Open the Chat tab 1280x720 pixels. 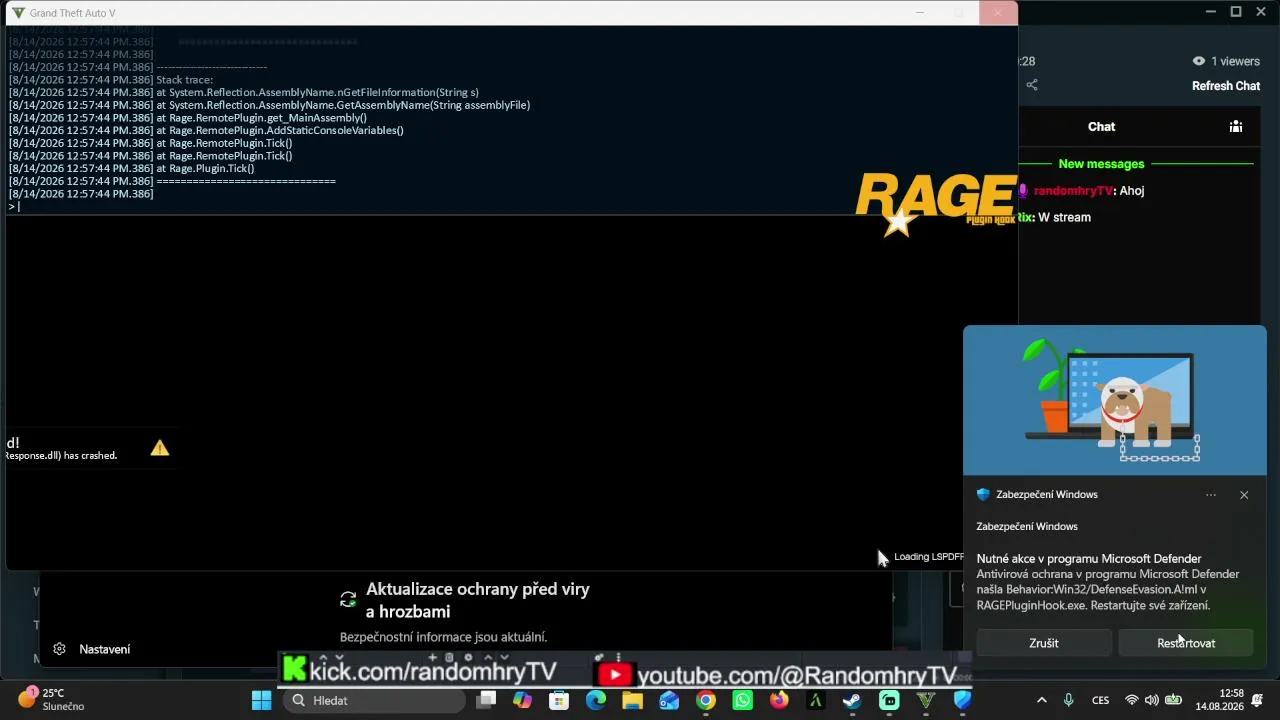[x=1101, y=127]
